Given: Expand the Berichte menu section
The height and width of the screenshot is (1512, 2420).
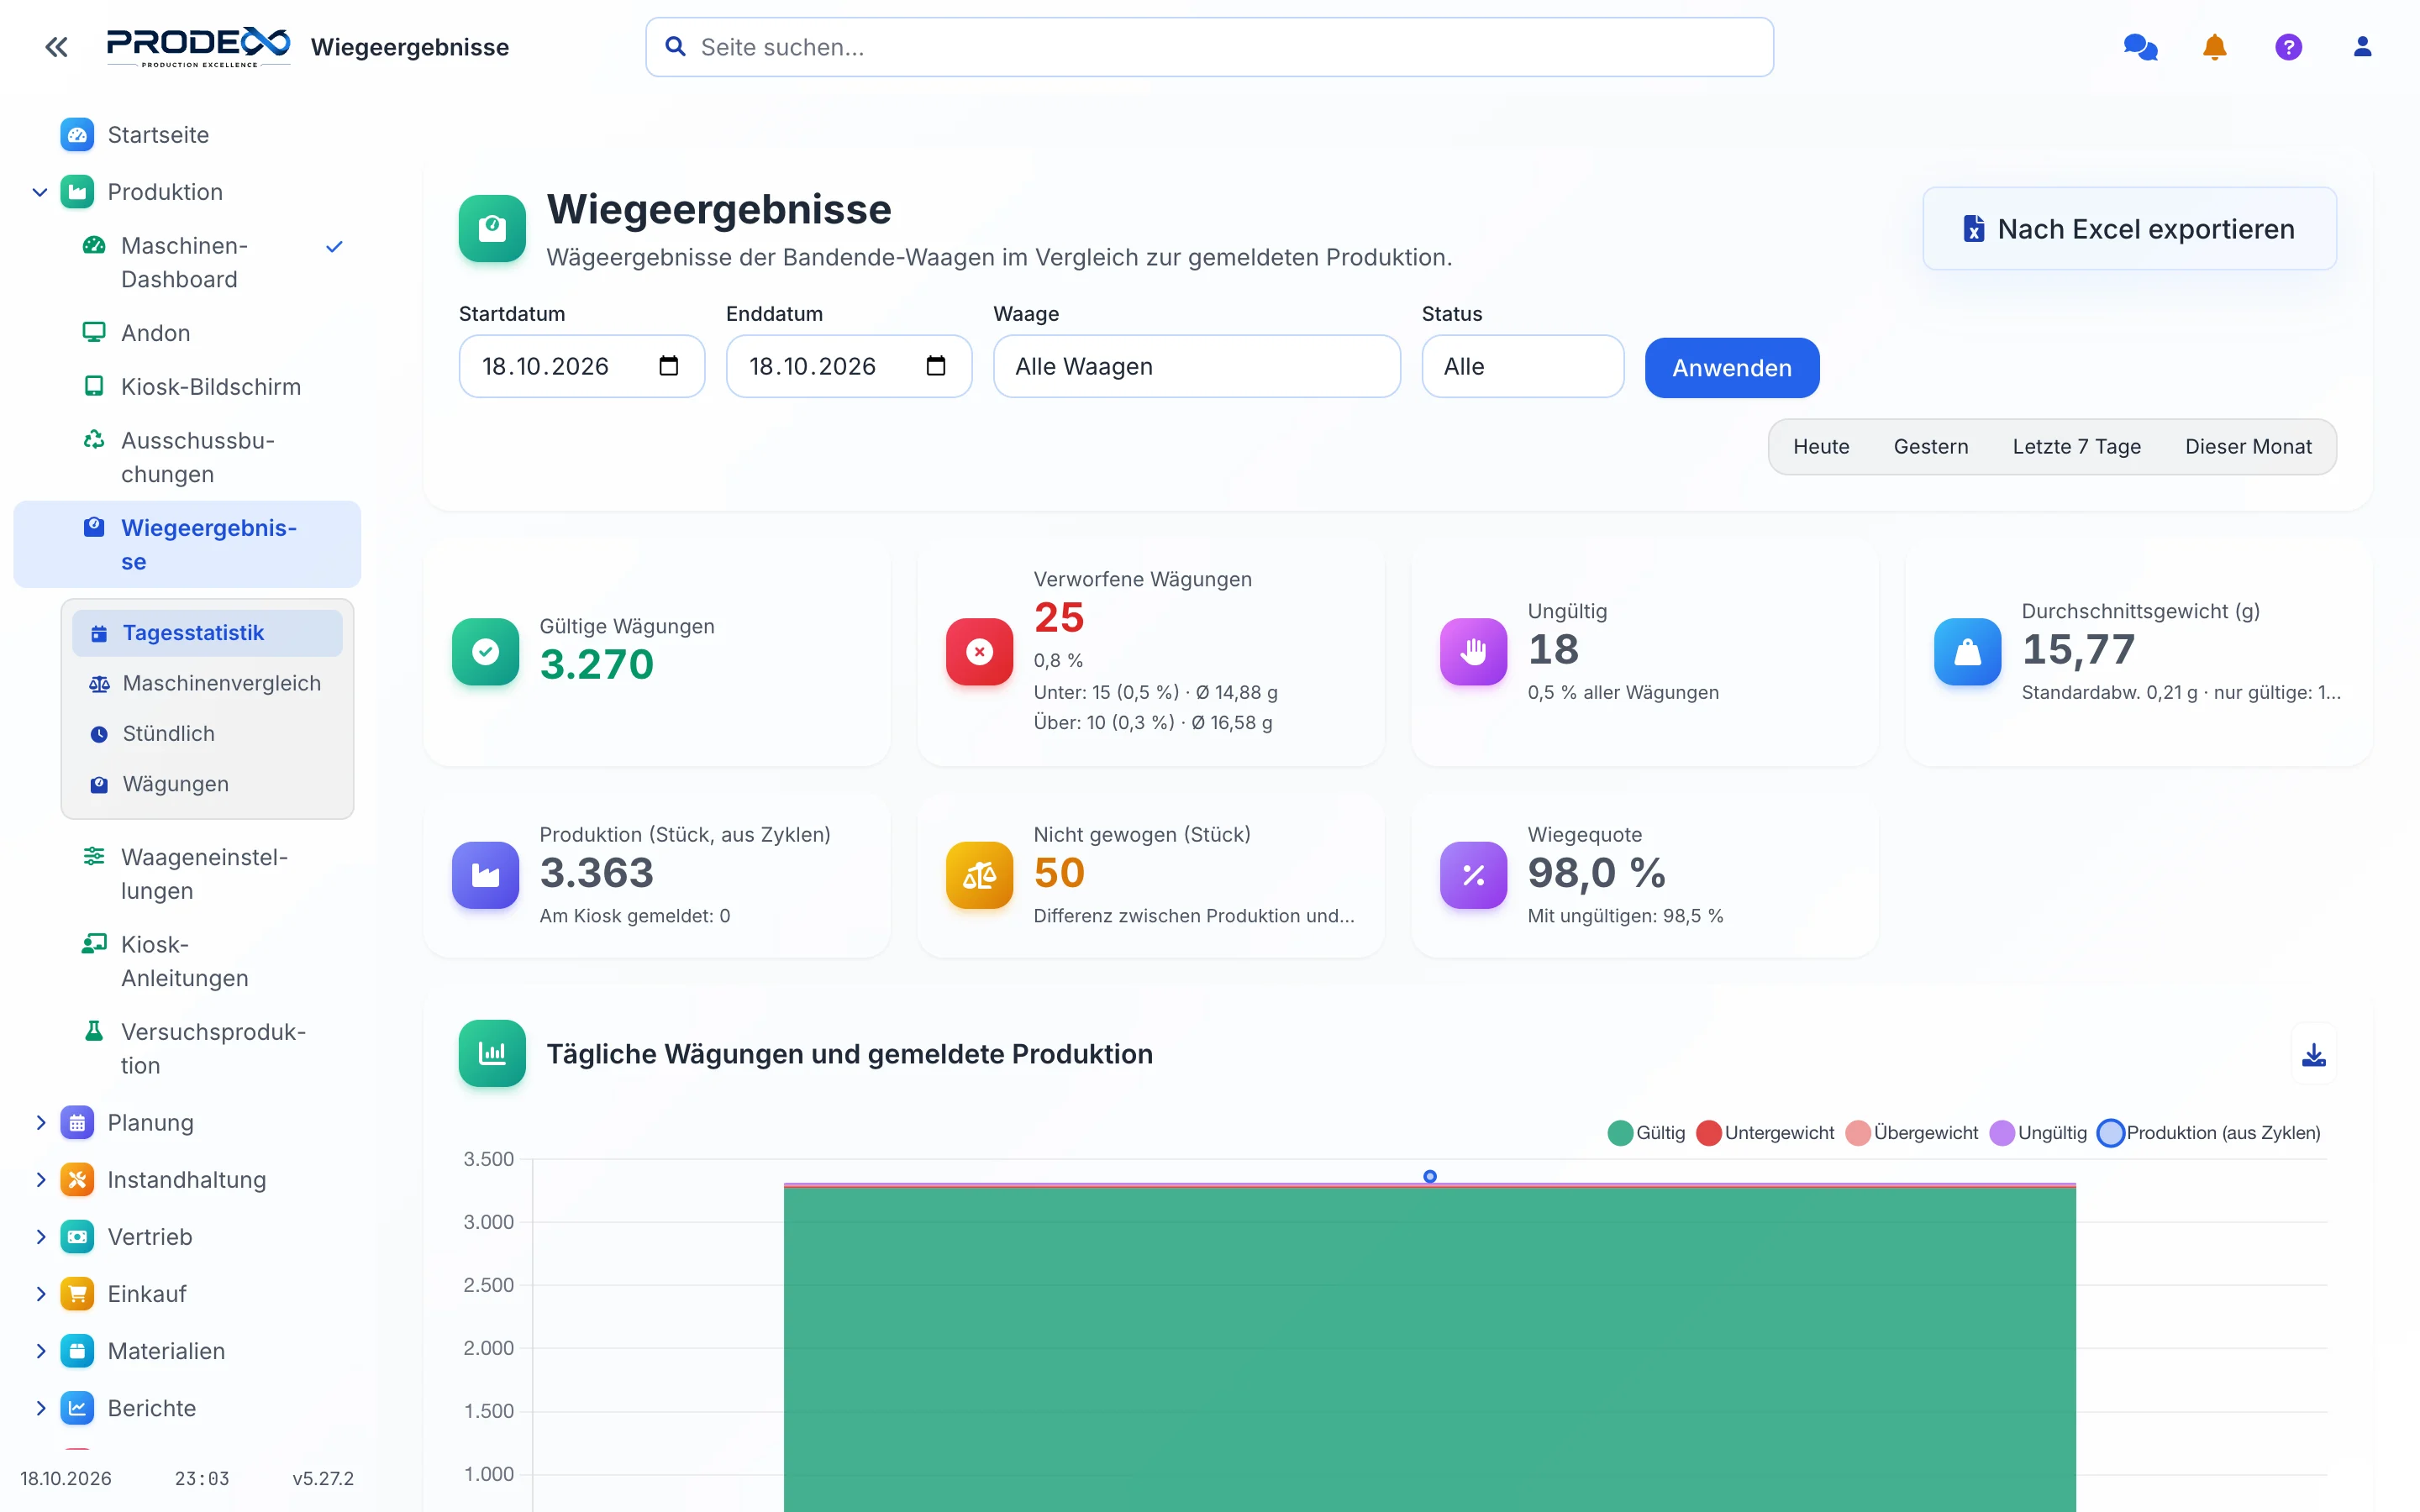Looking at the screenshot, I should point(40,1408).
